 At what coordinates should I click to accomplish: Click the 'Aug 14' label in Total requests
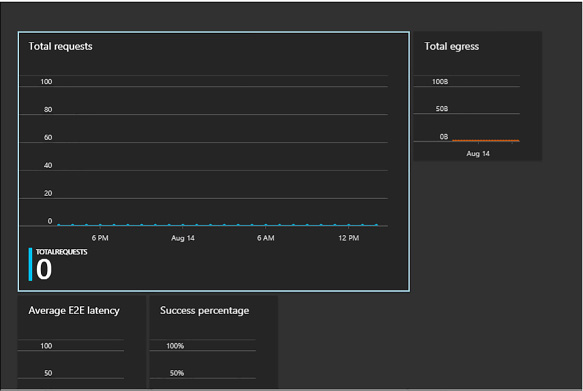tap(183, 238)
